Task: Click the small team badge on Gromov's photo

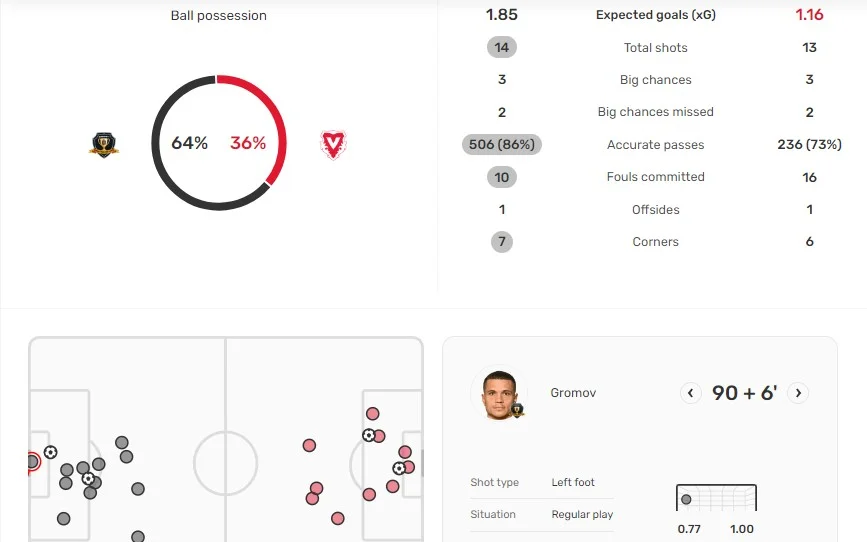Action: coord(518,411)
